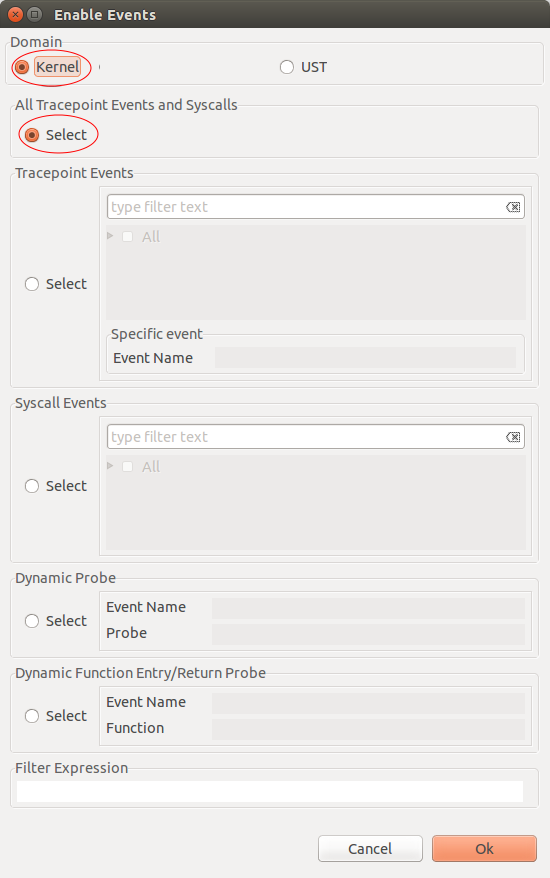
Task: Select the UST domain radio button
Action: tap(287, 67)
